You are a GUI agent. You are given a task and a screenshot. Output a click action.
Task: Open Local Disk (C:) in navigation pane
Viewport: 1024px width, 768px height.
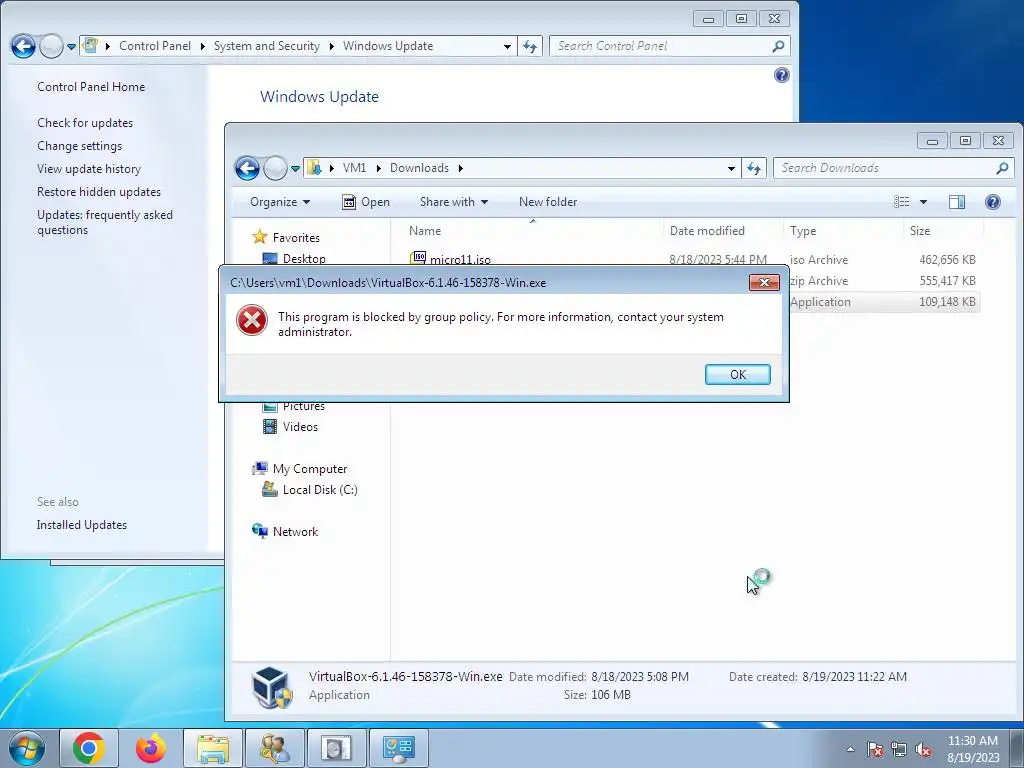pos(320,489)
